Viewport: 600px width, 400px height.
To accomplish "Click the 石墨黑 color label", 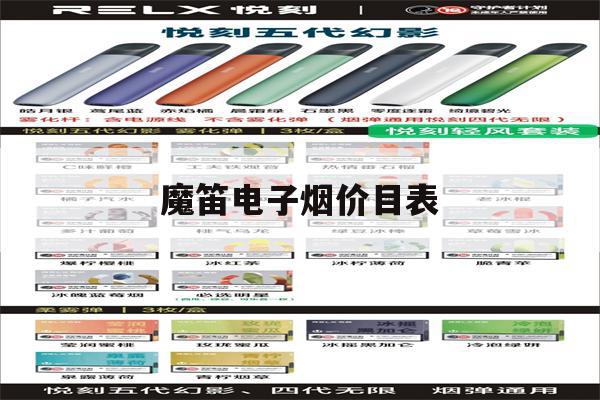I will coord(326,111).
